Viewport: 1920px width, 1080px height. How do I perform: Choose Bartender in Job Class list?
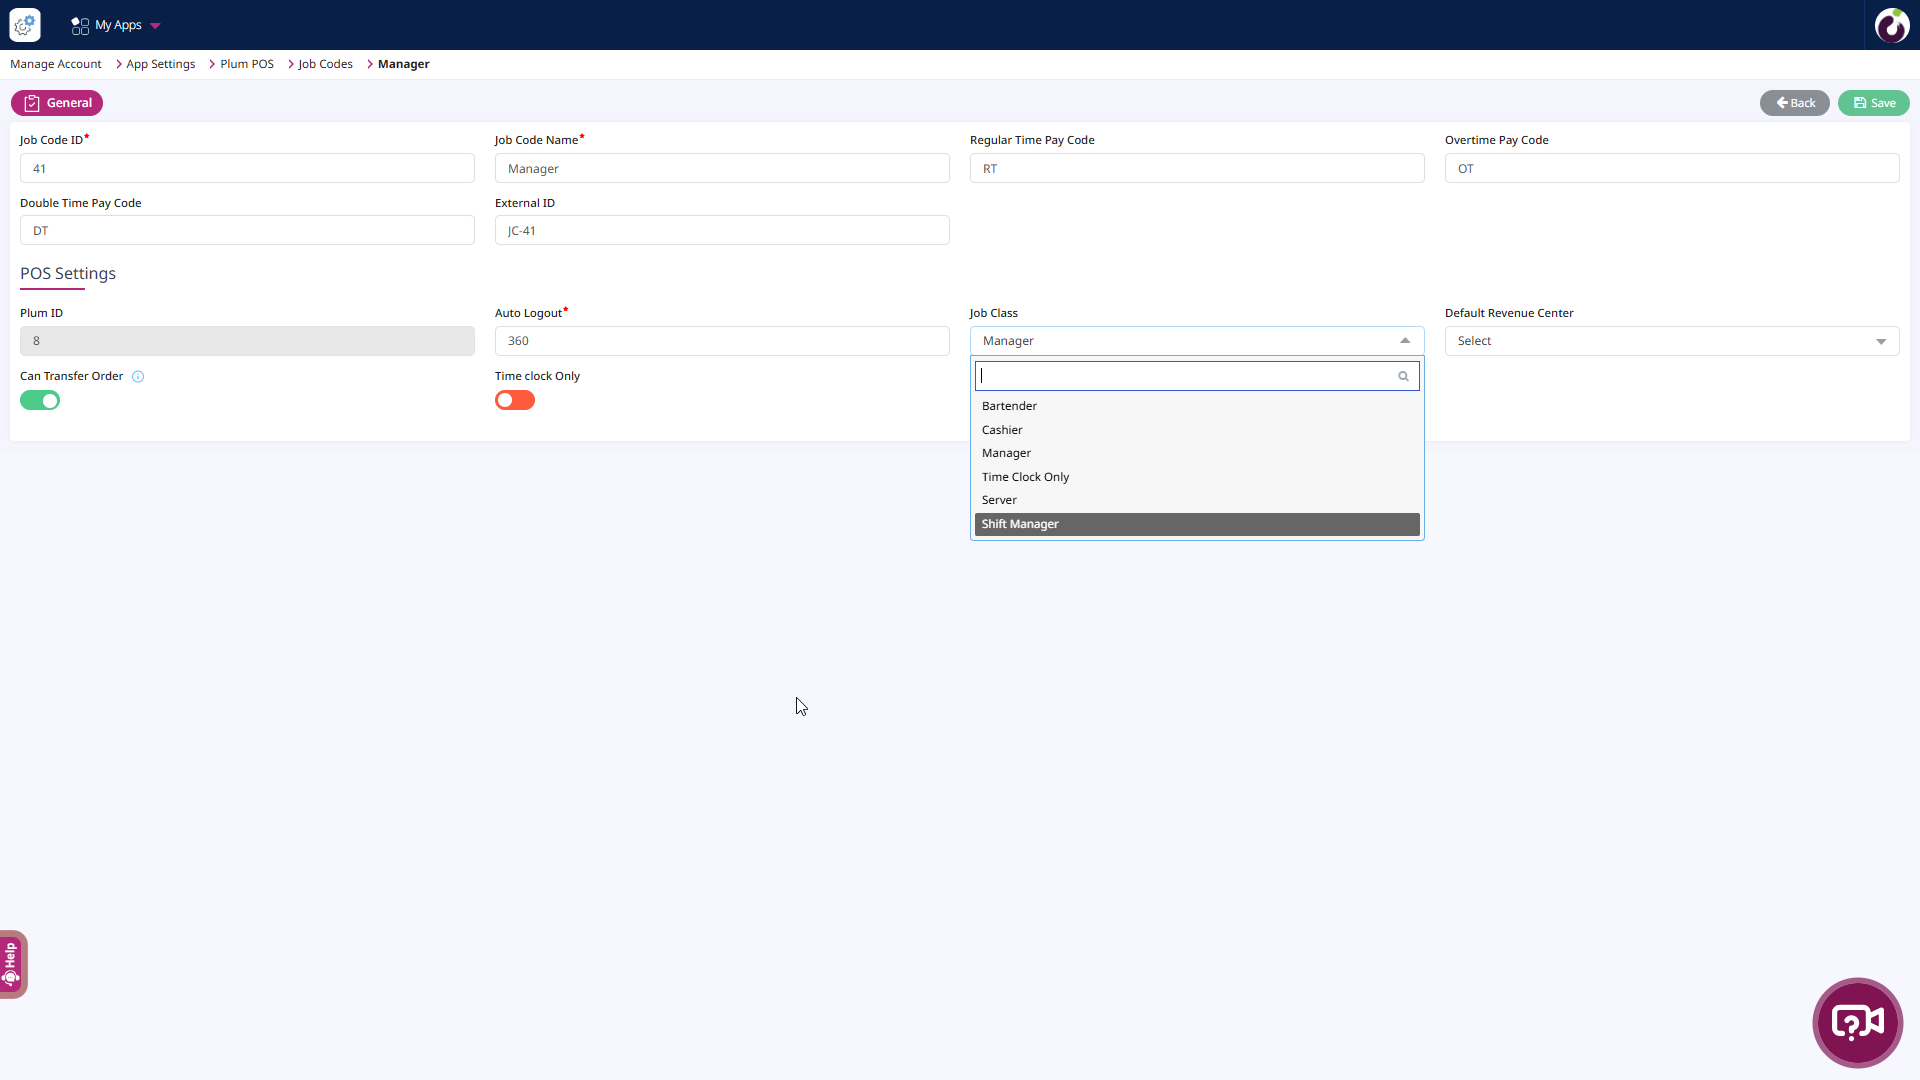pos(1010,406)
